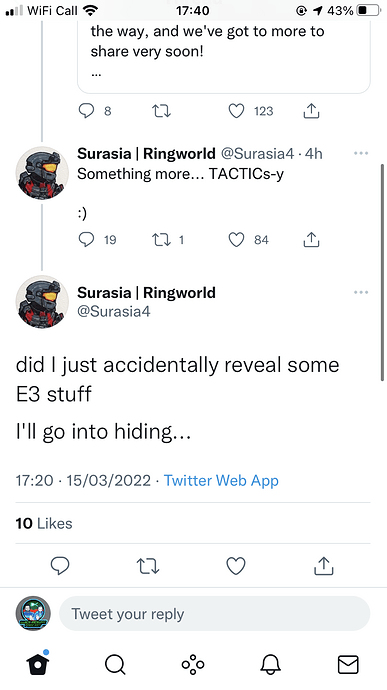Viewport: 387px width, 690px height.
Task: Open reply thread with 19 comments
Action: (x=86, y=240)
